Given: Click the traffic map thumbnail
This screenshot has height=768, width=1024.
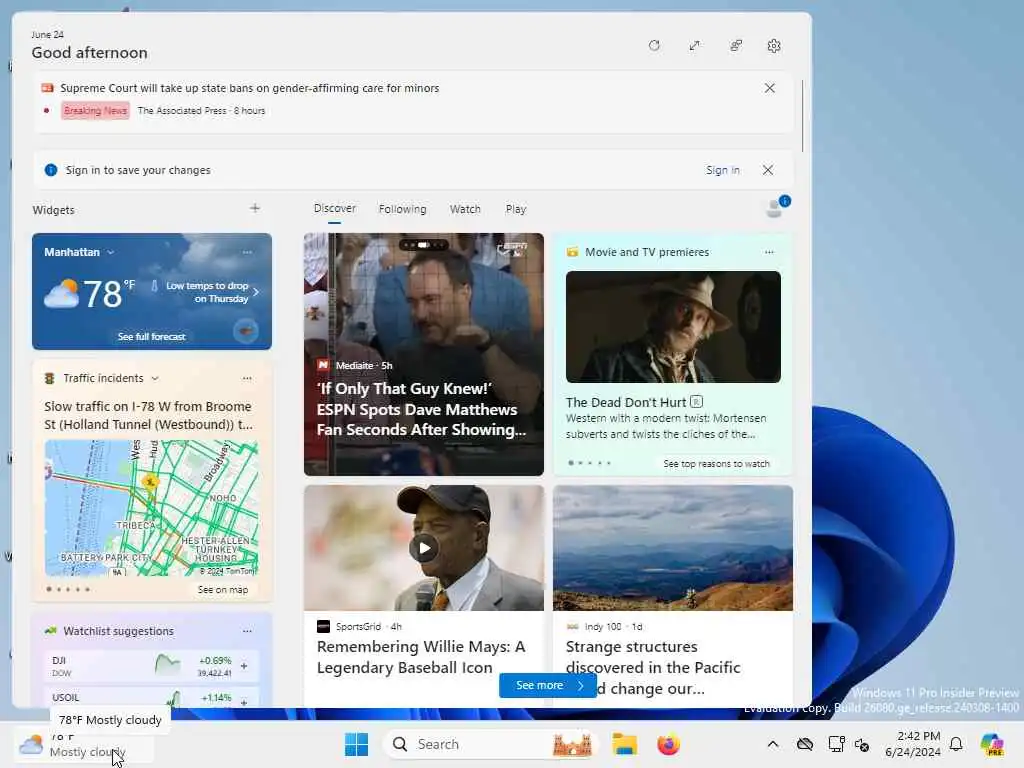Looking at the screenshot, I should coord(152,508).
